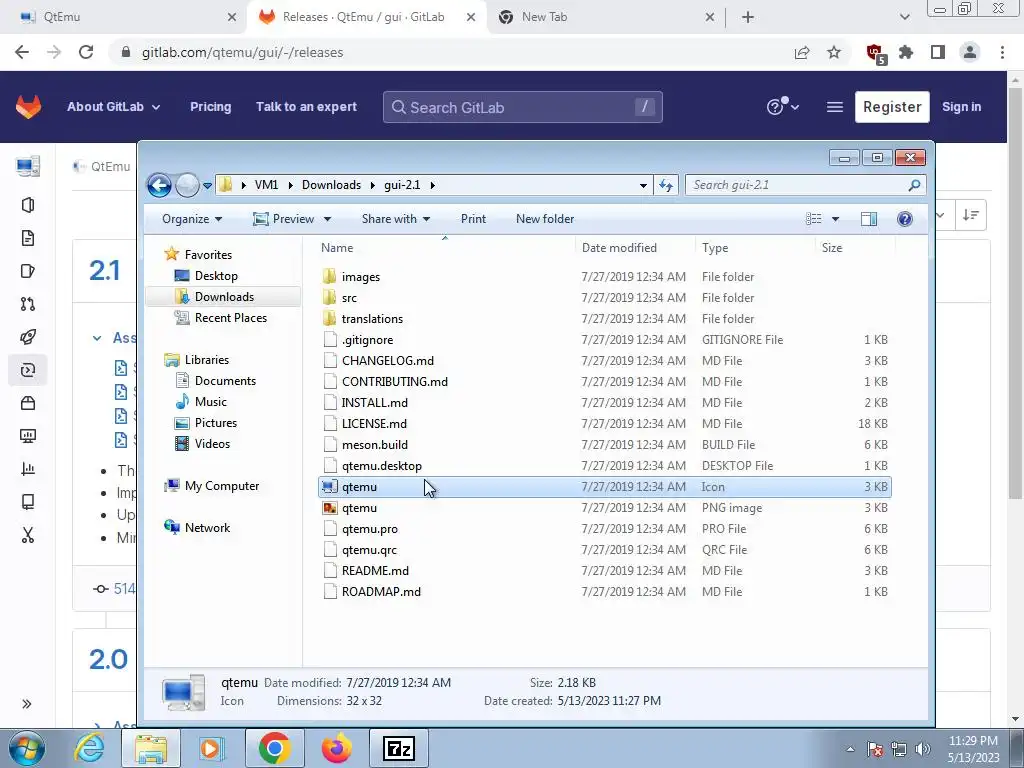Open the Organize menu
Screen dimensions: 1024x768
coord(192,219)
